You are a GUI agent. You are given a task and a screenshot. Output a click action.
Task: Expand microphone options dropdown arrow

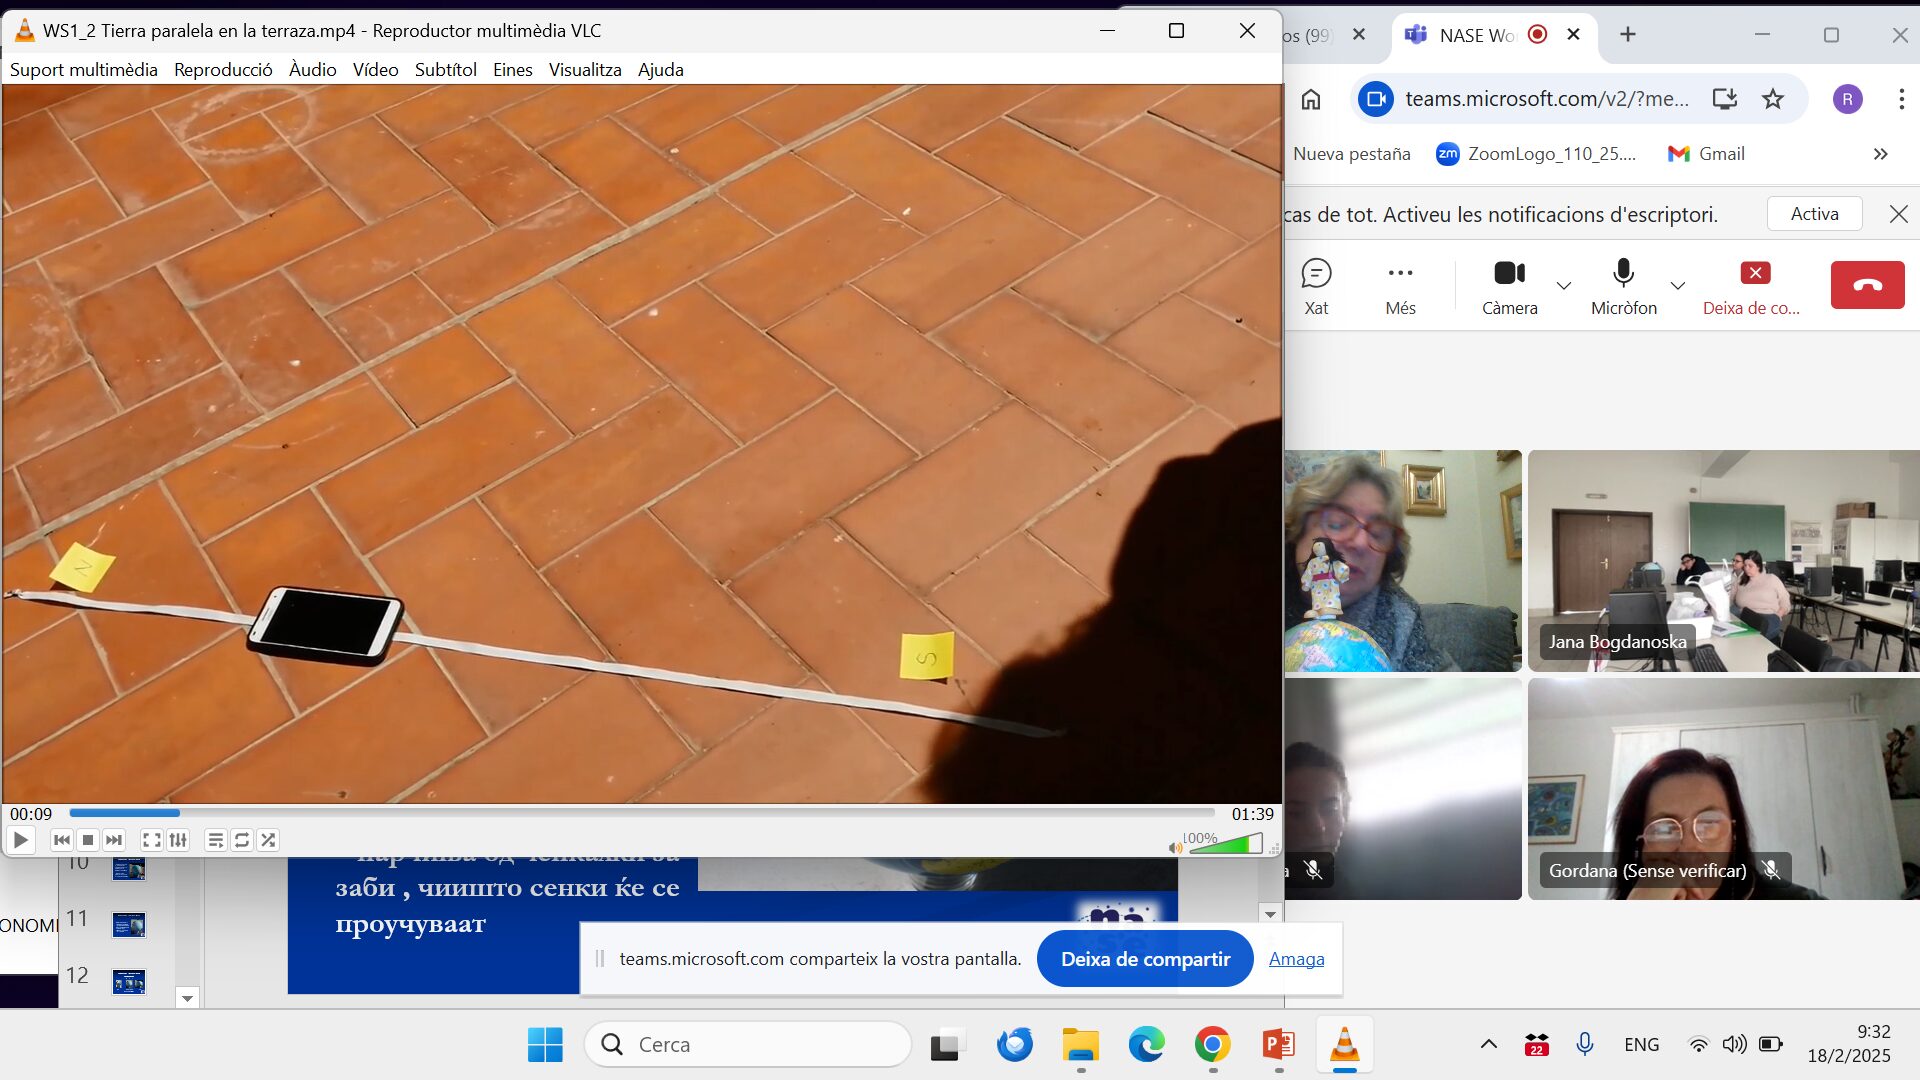click(1678, 286)
